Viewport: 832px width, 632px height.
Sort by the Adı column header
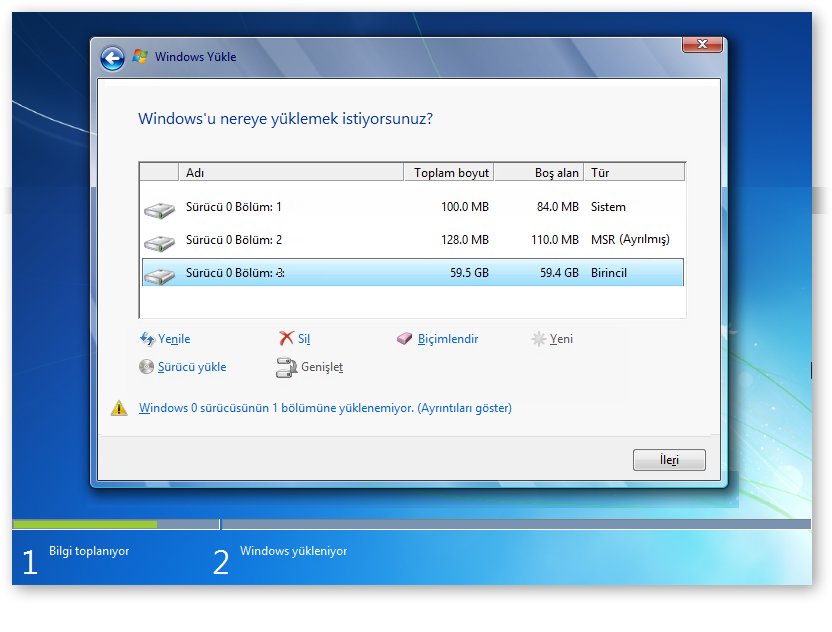pos(290,173)
